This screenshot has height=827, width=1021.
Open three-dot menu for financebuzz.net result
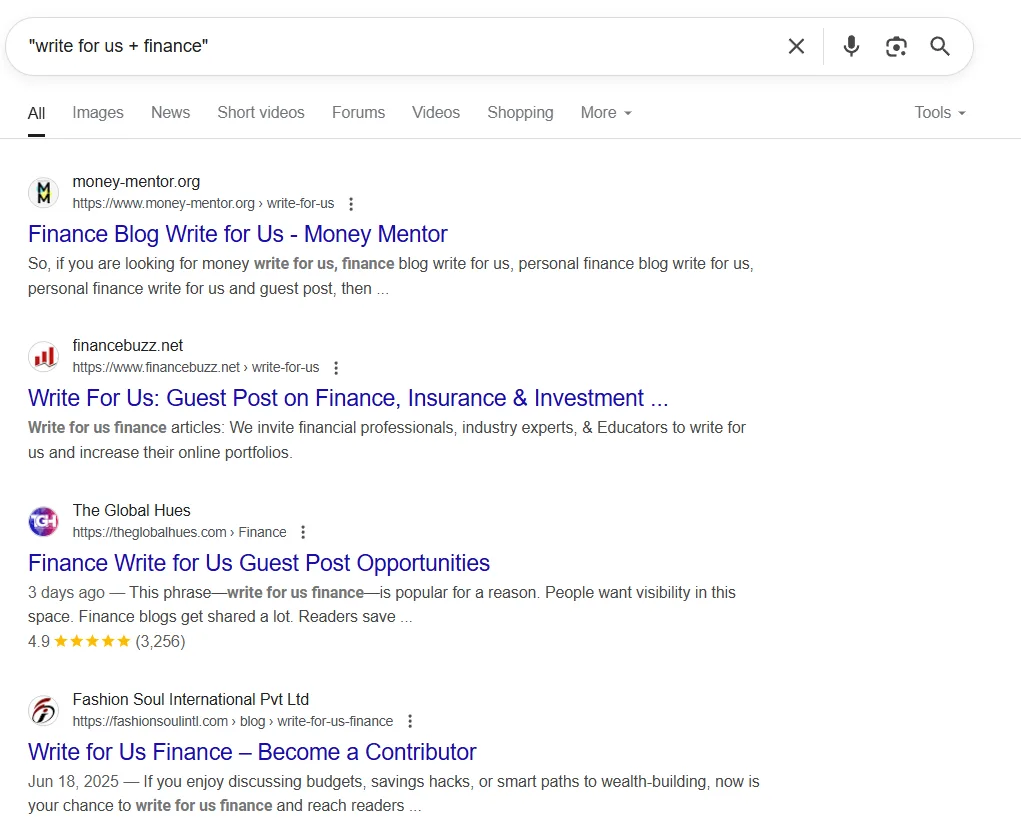[x=336, y=368]
